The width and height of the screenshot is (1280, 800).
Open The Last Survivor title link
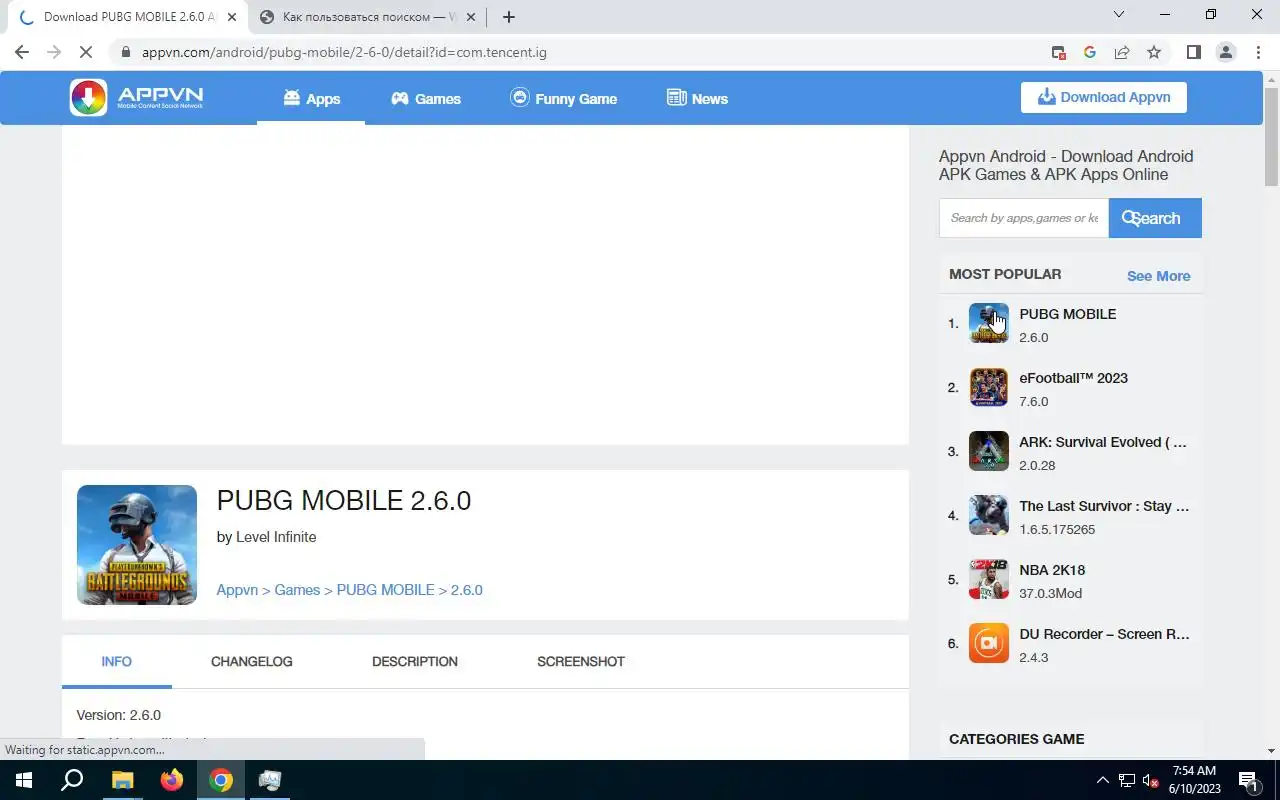point(1104,506)
